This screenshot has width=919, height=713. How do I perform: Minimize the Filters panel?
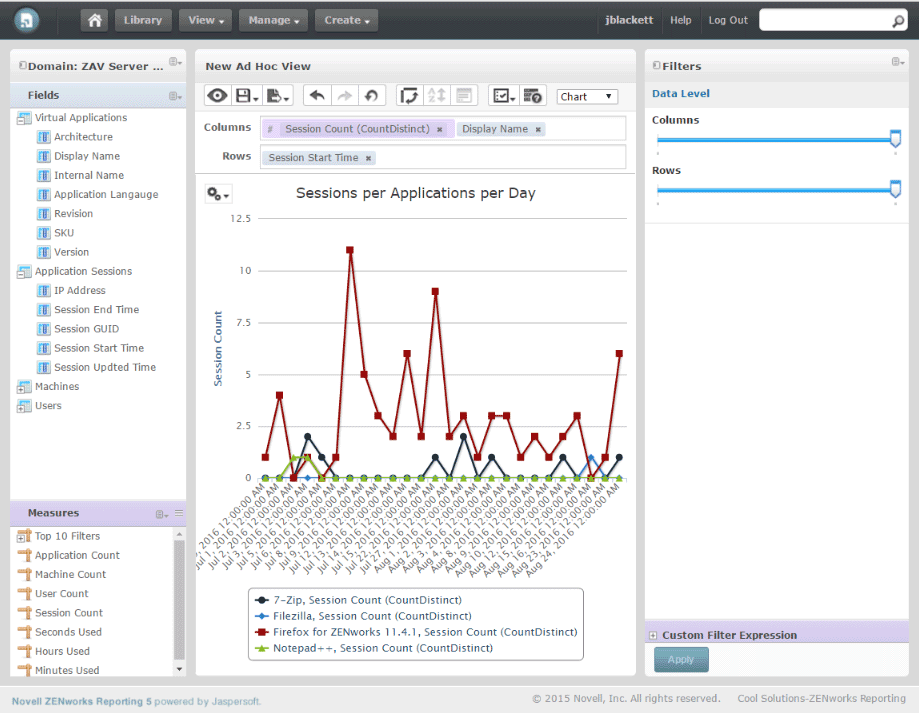click(656, 66)
